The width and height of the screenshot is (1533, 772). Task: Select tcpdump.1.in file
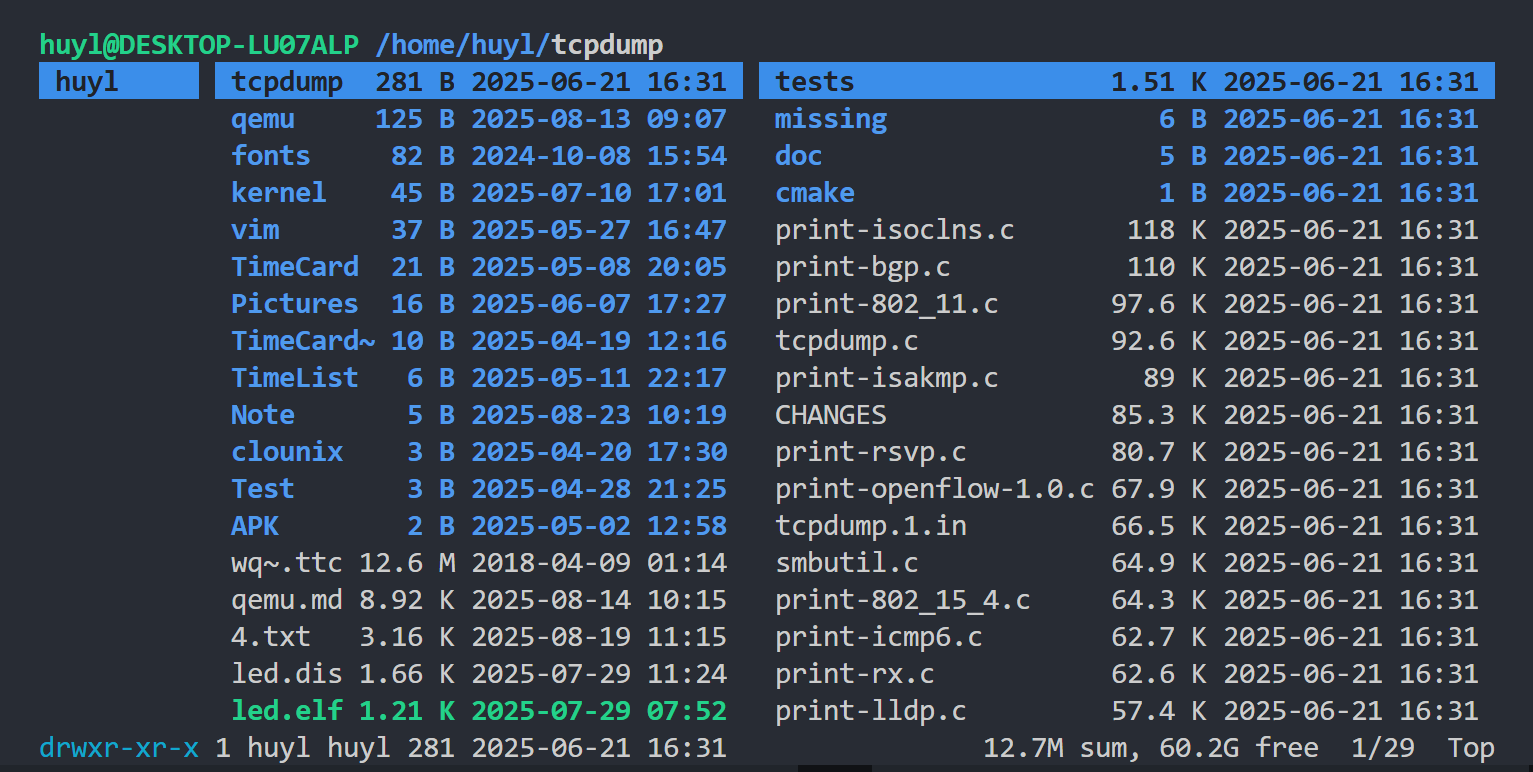1127,526
